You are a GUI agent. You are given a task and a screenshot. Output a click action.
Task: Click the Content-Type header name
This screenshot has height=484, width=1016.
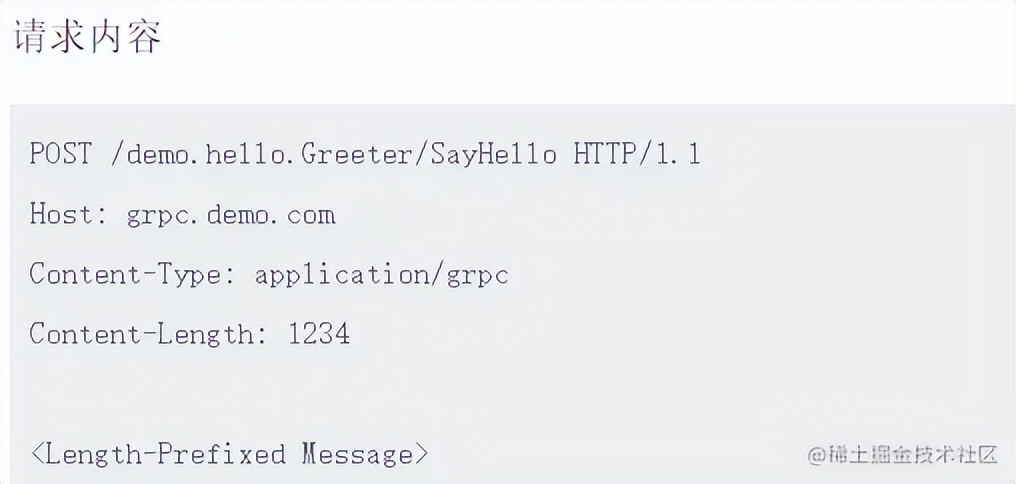pyautogui.click(x=126, y=274)
